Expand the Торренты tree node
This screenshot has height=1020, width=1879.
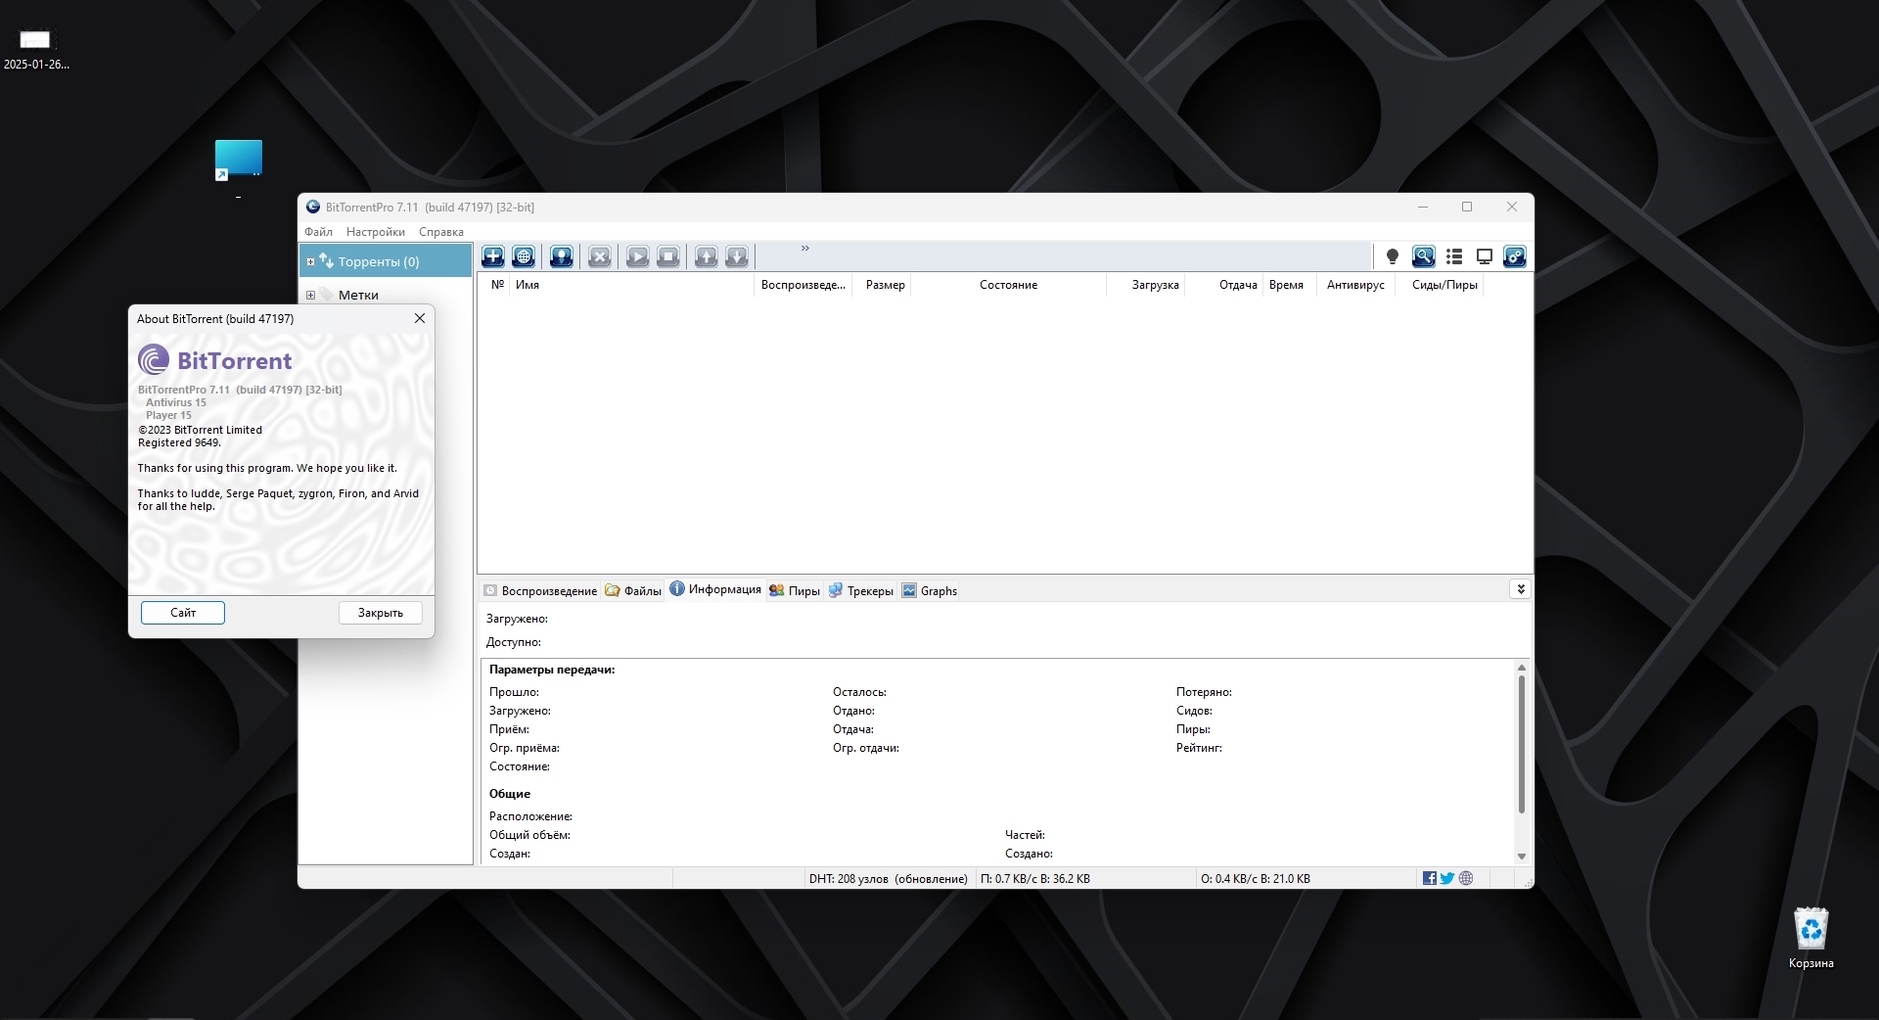pos(310,262)
